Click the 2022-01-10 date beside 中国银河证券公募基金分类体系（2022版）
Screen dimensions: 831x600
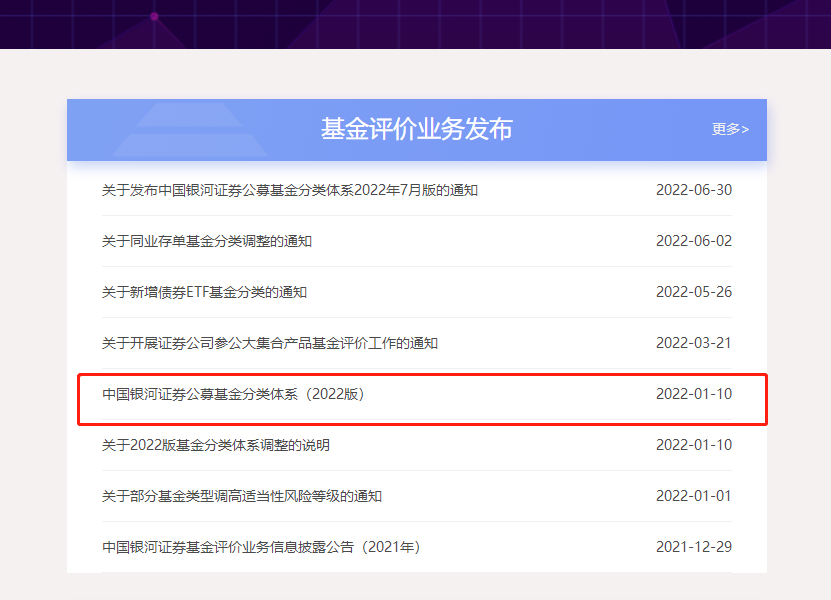point(694,394)
